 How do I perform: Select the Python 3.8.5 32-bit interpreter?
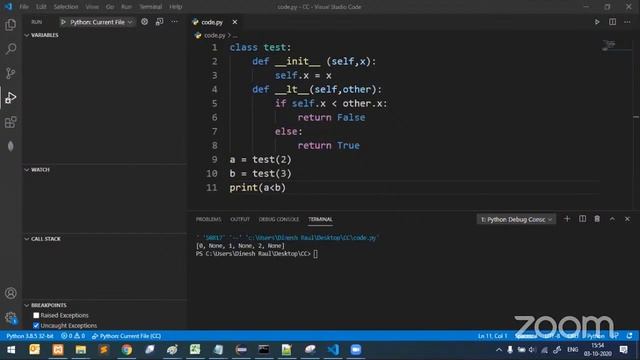(30, 336)
